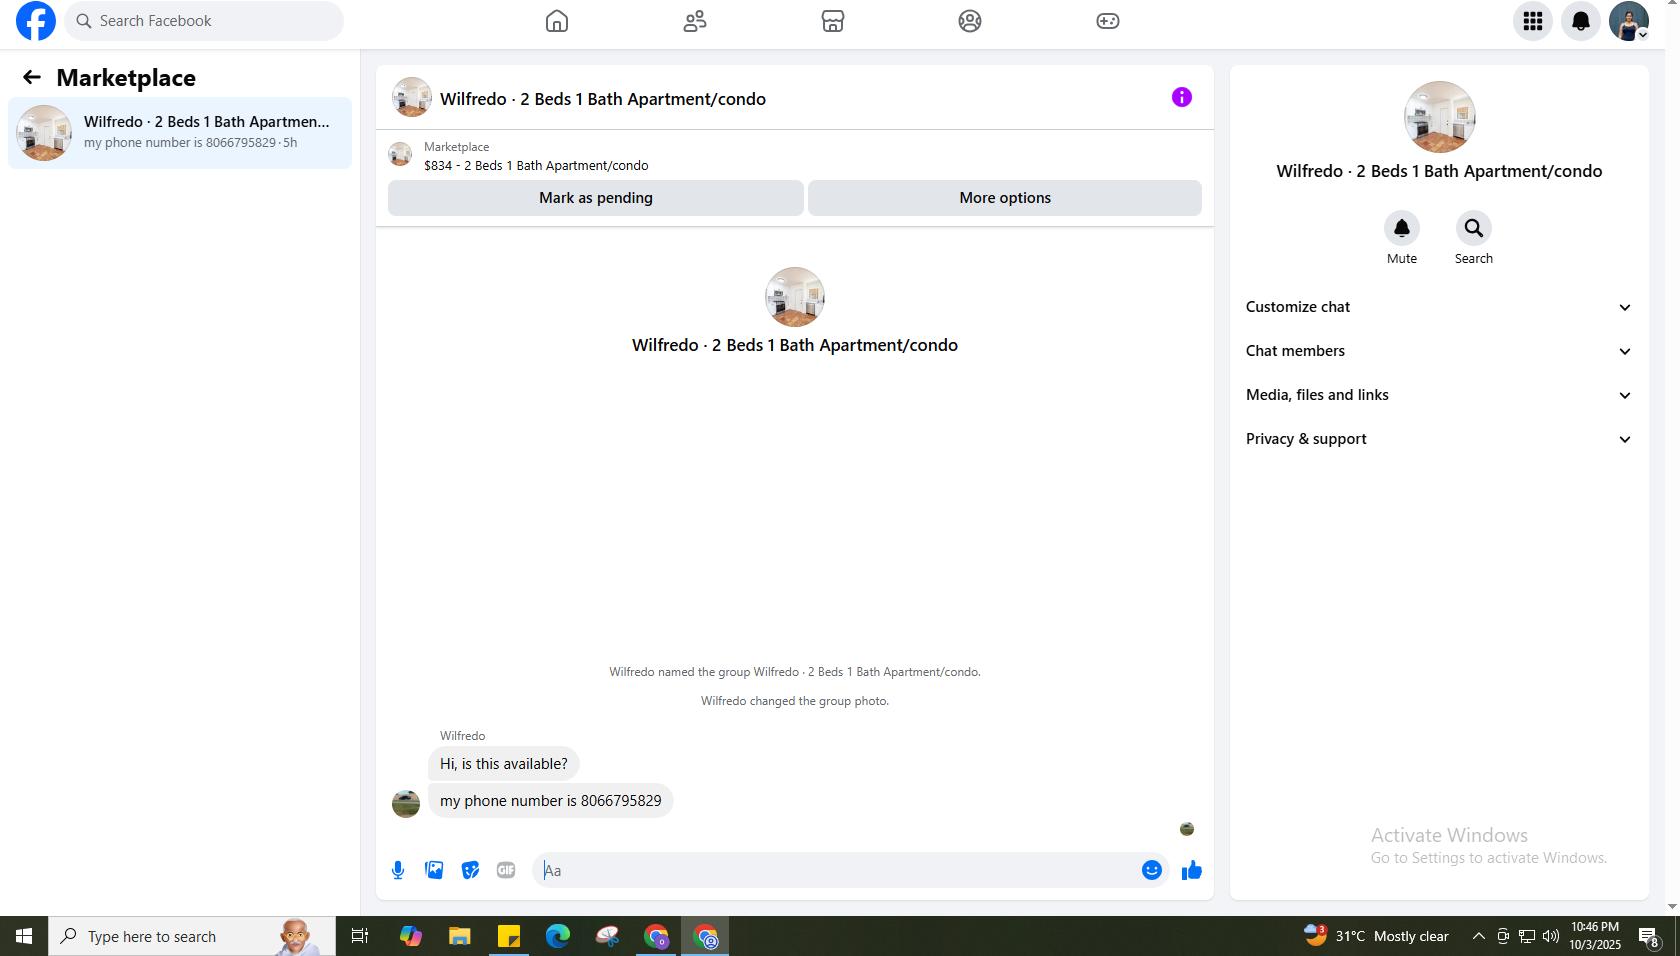This screenshot has width=1680, height=956.
Task: Mute the conversation with the bell icon
Action: pos(1402,228)
